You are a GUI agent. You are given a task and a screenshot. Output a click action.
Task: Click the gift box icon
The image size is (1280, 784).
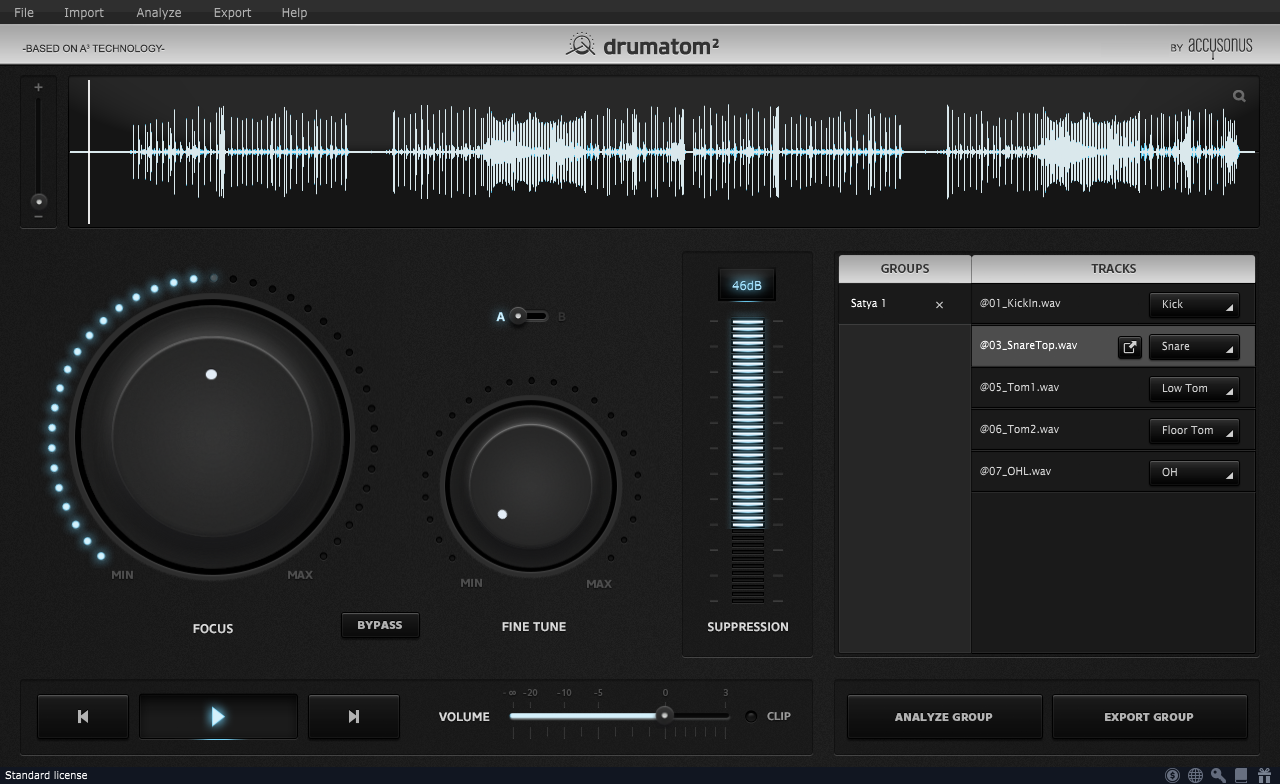1263,775
